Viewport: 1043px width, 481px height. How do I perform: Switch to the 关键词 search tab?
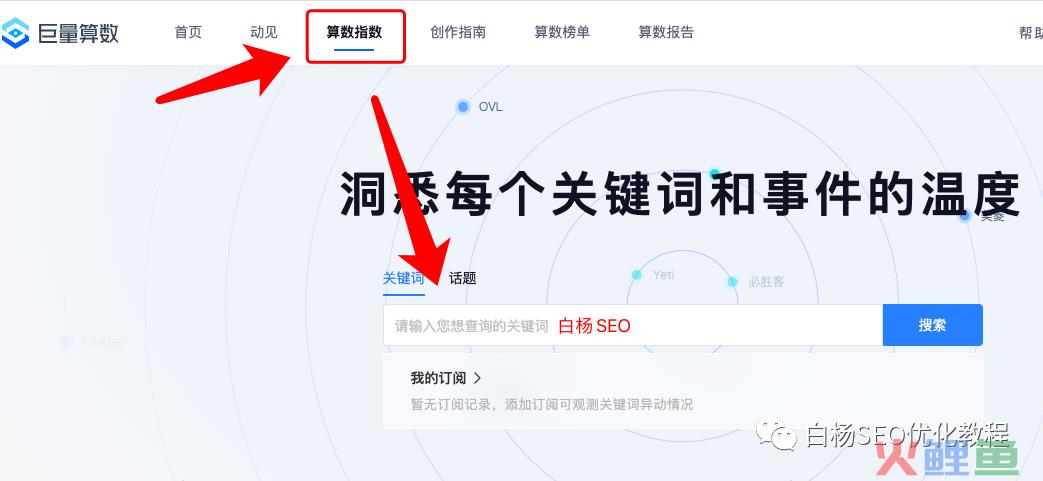pyautogui.click(x=403, y=278)
